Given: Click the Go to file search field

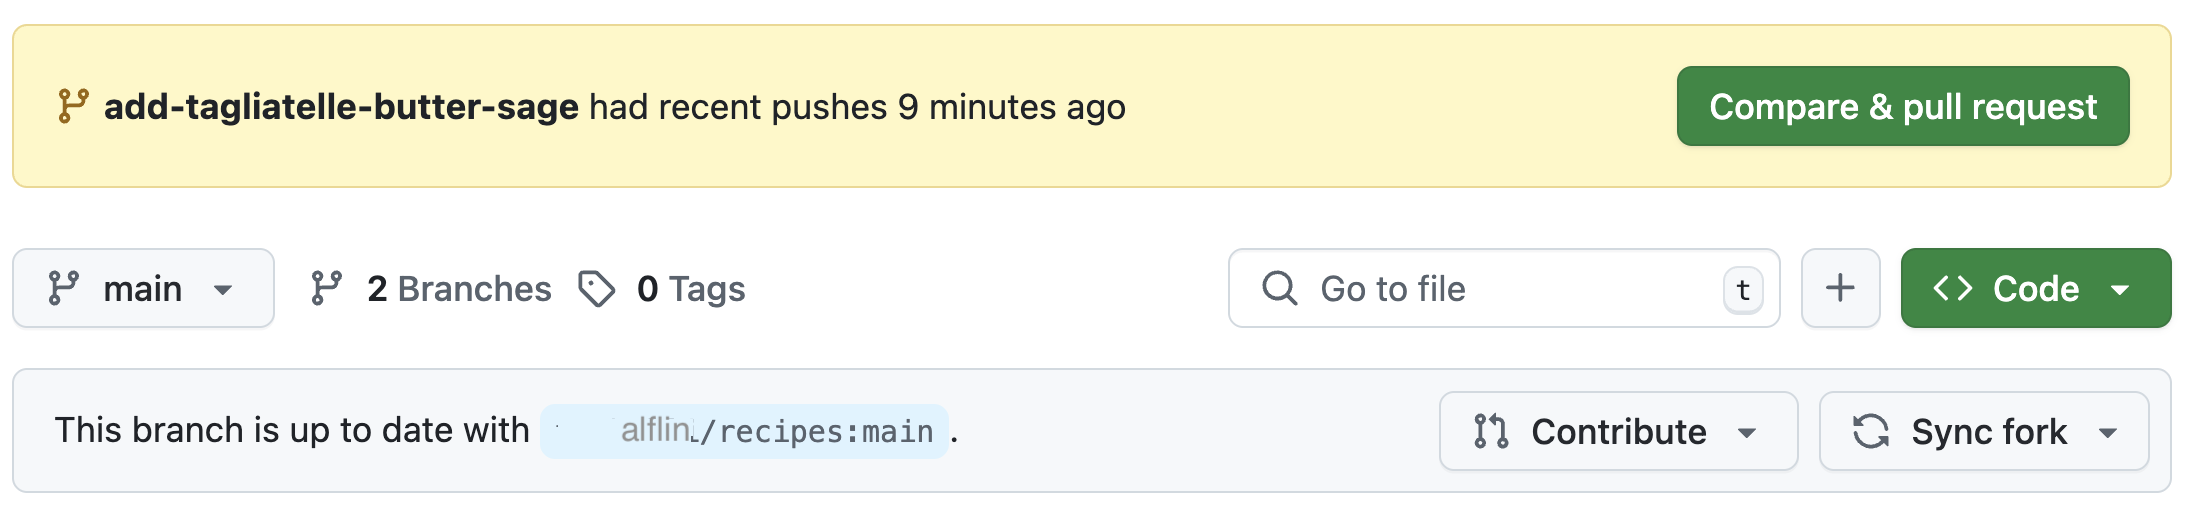Looking at the screenshot, I should tap(1504, 288).
